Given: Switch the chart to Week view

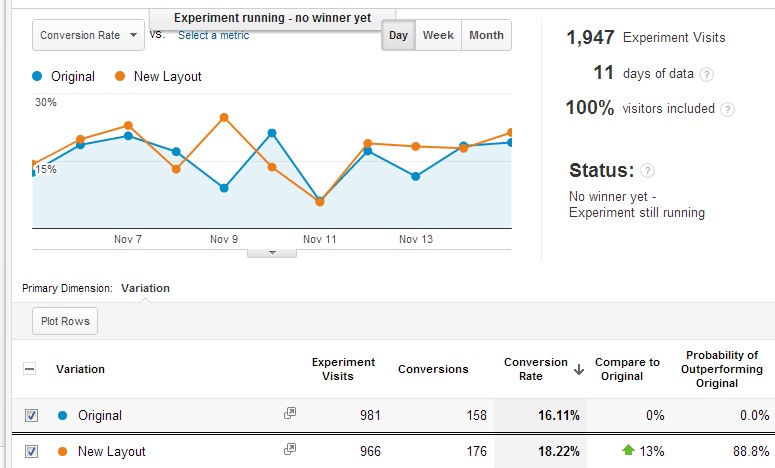Looking at the screenshot, I should pyautogui.click(x=438, y=35).
